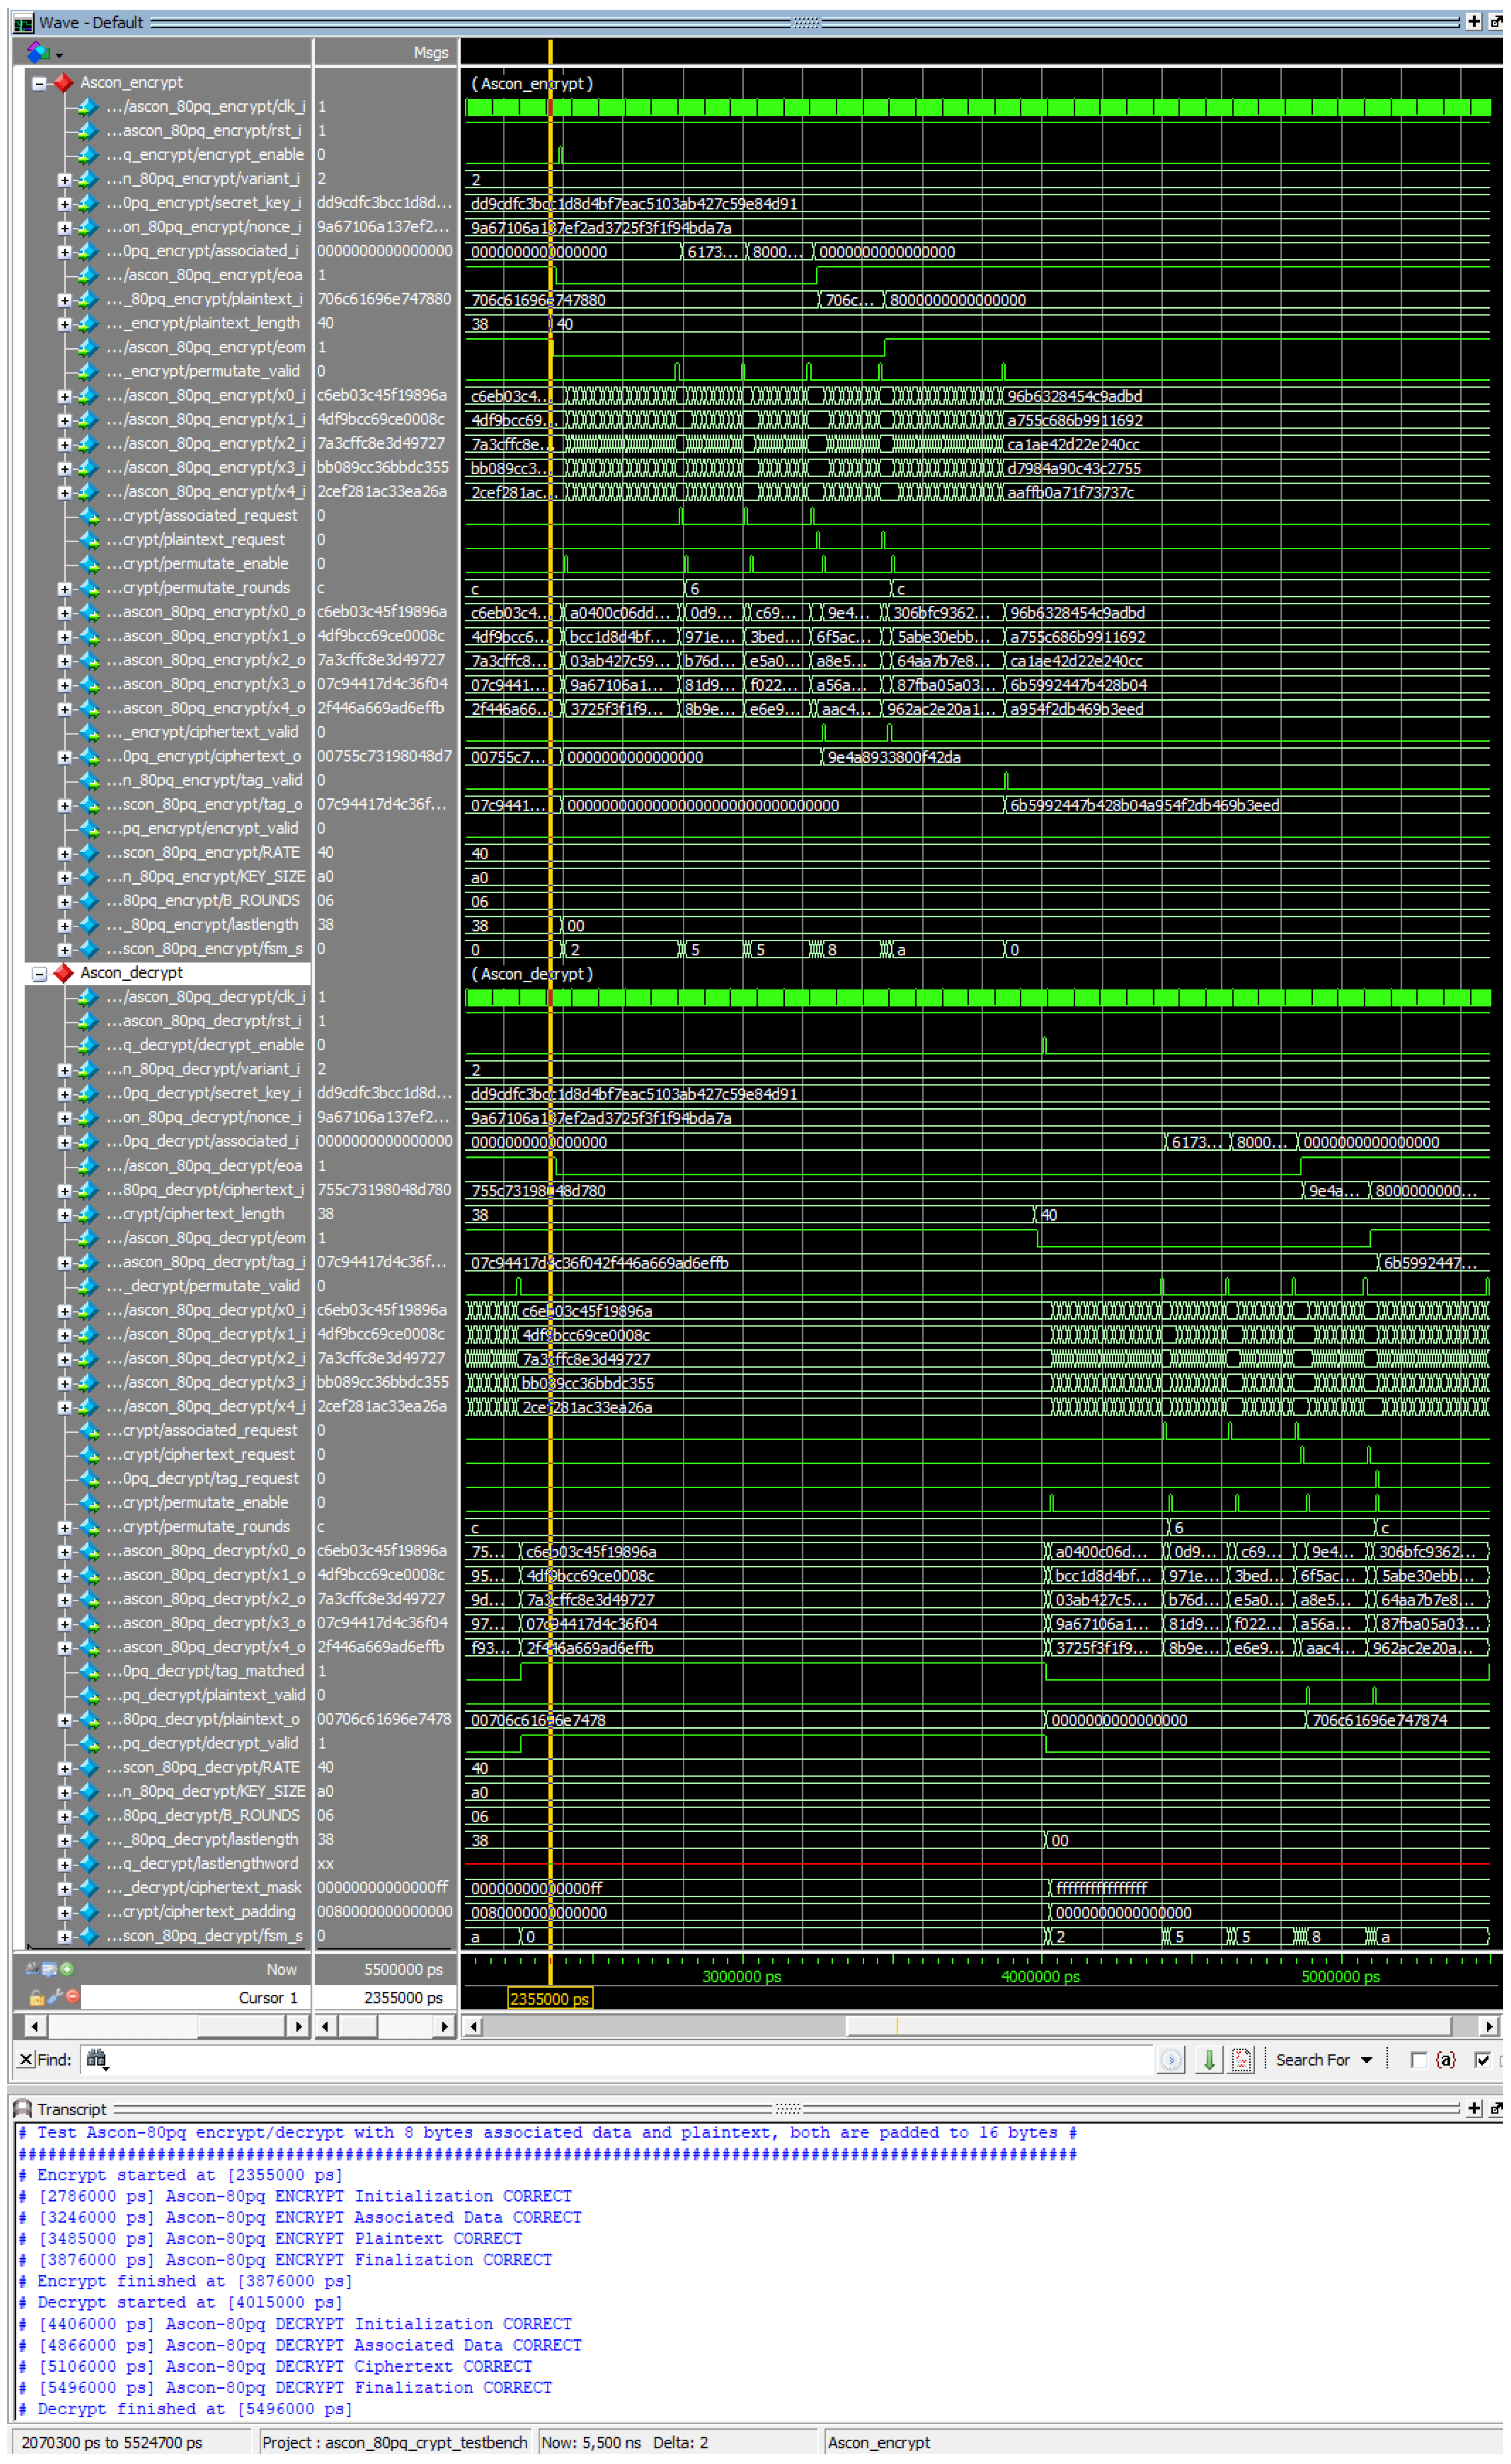Click the Transcript panel title
1511x2464 pixels.
pyautogui.click(x=71, y=2109)
